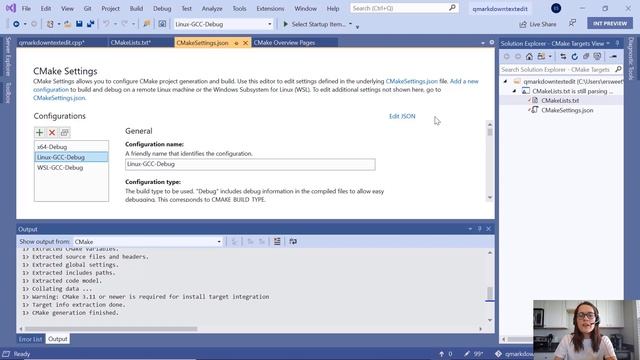Collapse the qmarkdowntextedit root tree node

click(505, 82)
